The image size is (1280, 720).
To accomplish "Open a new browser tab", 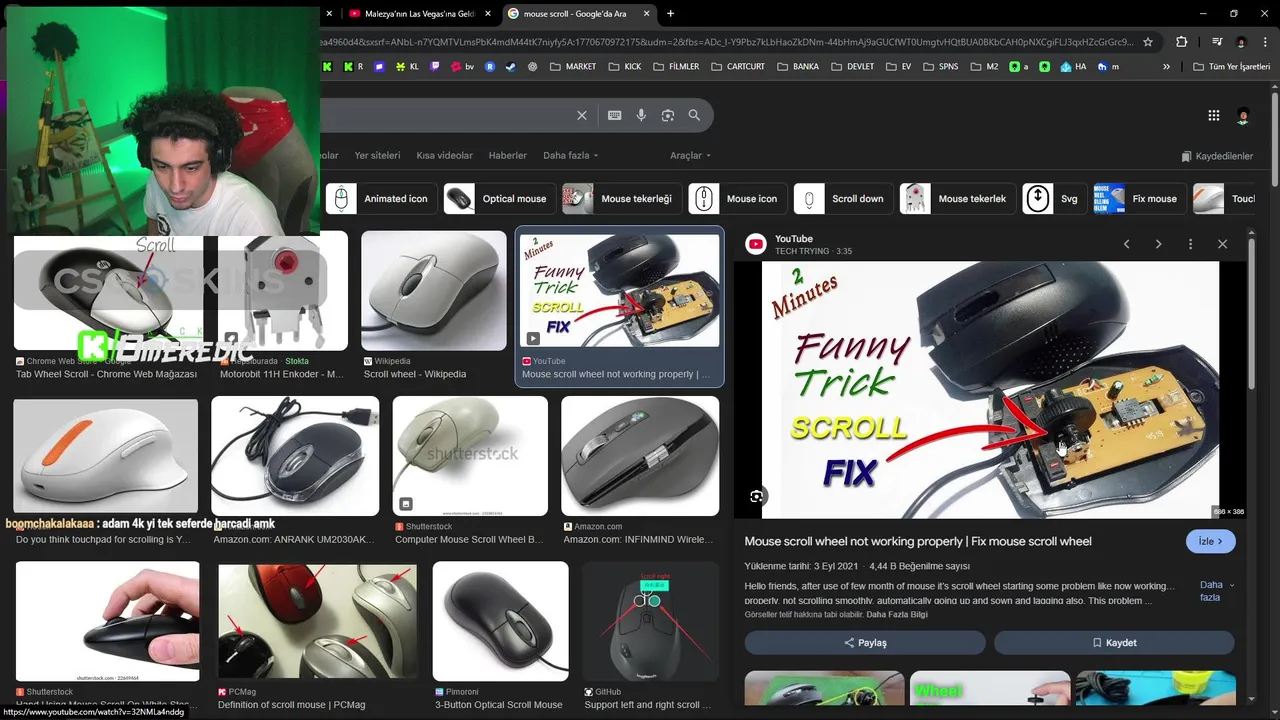I will click(x=670, y=14).
